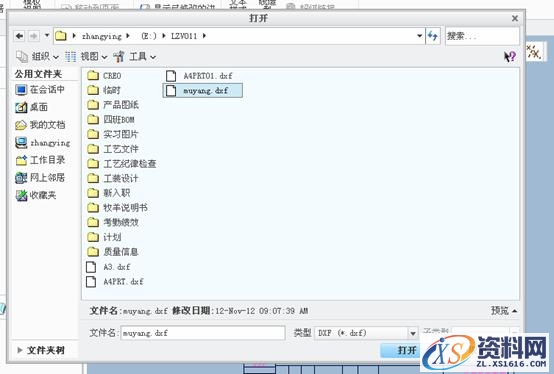This screenshot has height=374, width=554.
Task: Select the A4PRT01.dxf file
Action: point(199,76)
